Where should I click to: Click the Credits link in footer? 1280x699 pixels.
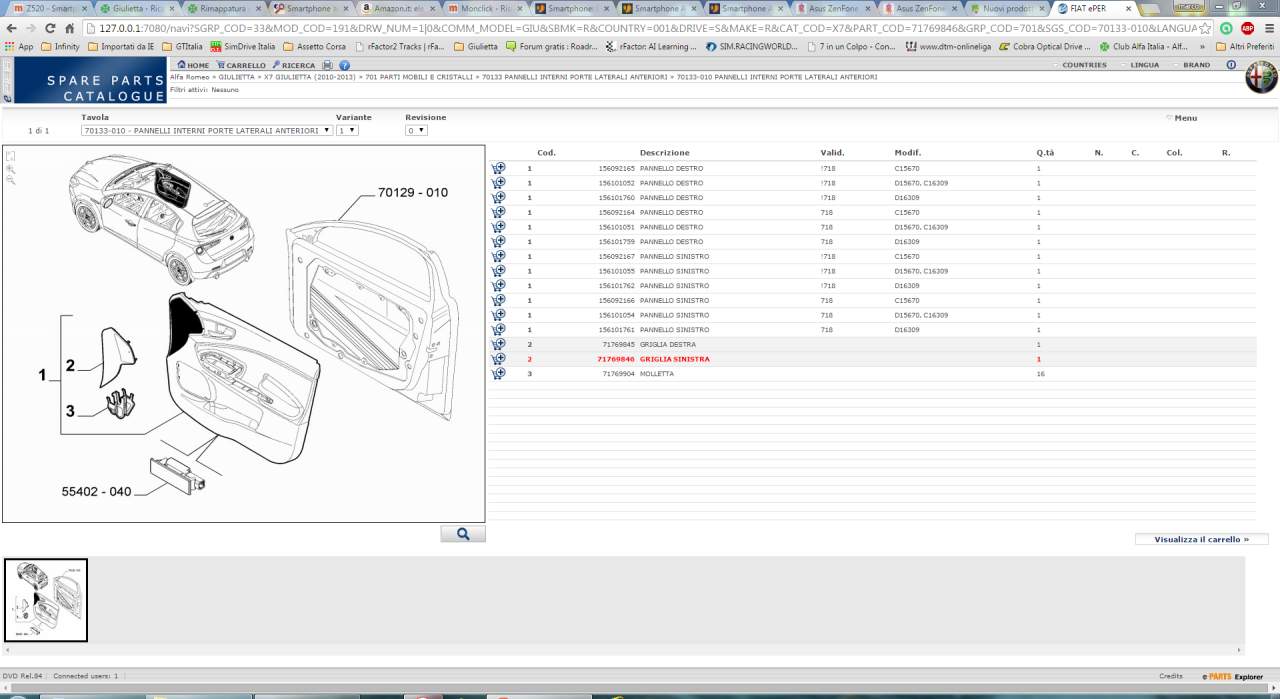(1171, 676)
